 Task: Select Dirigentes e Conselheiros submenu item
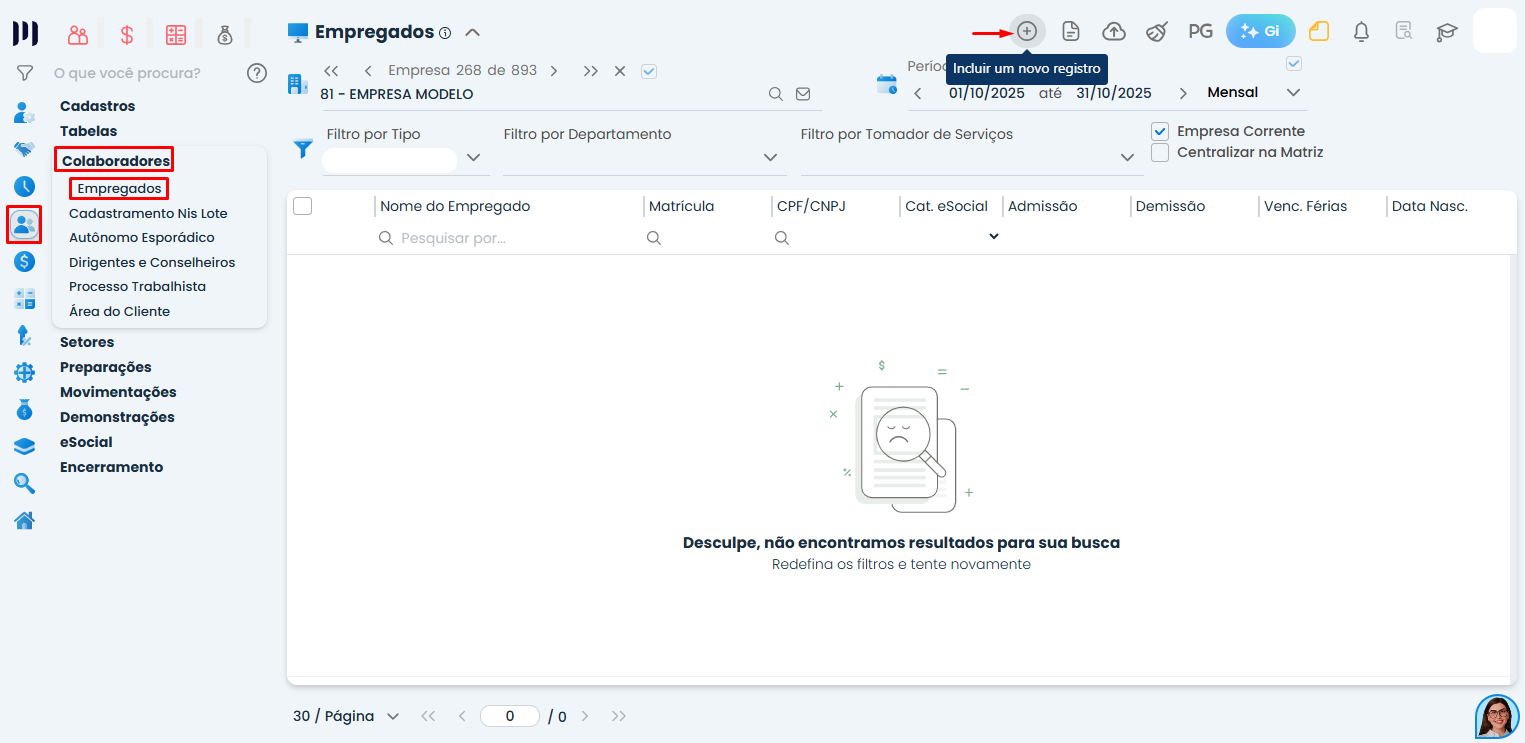pyautogui.click(x=152, y=262)
